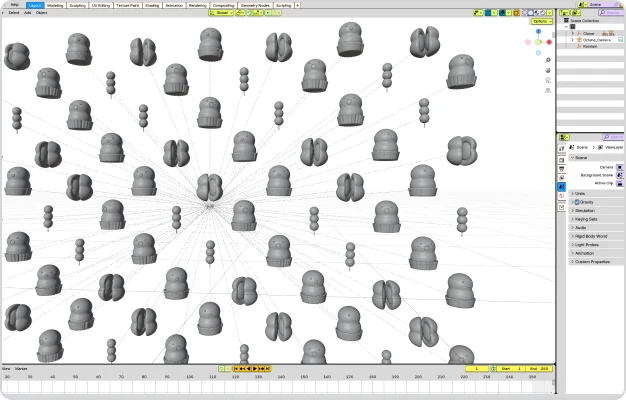The width and height of the screenshot is (626, 400).
Task: Toggle proportional editing
Action: coord(268,13)
